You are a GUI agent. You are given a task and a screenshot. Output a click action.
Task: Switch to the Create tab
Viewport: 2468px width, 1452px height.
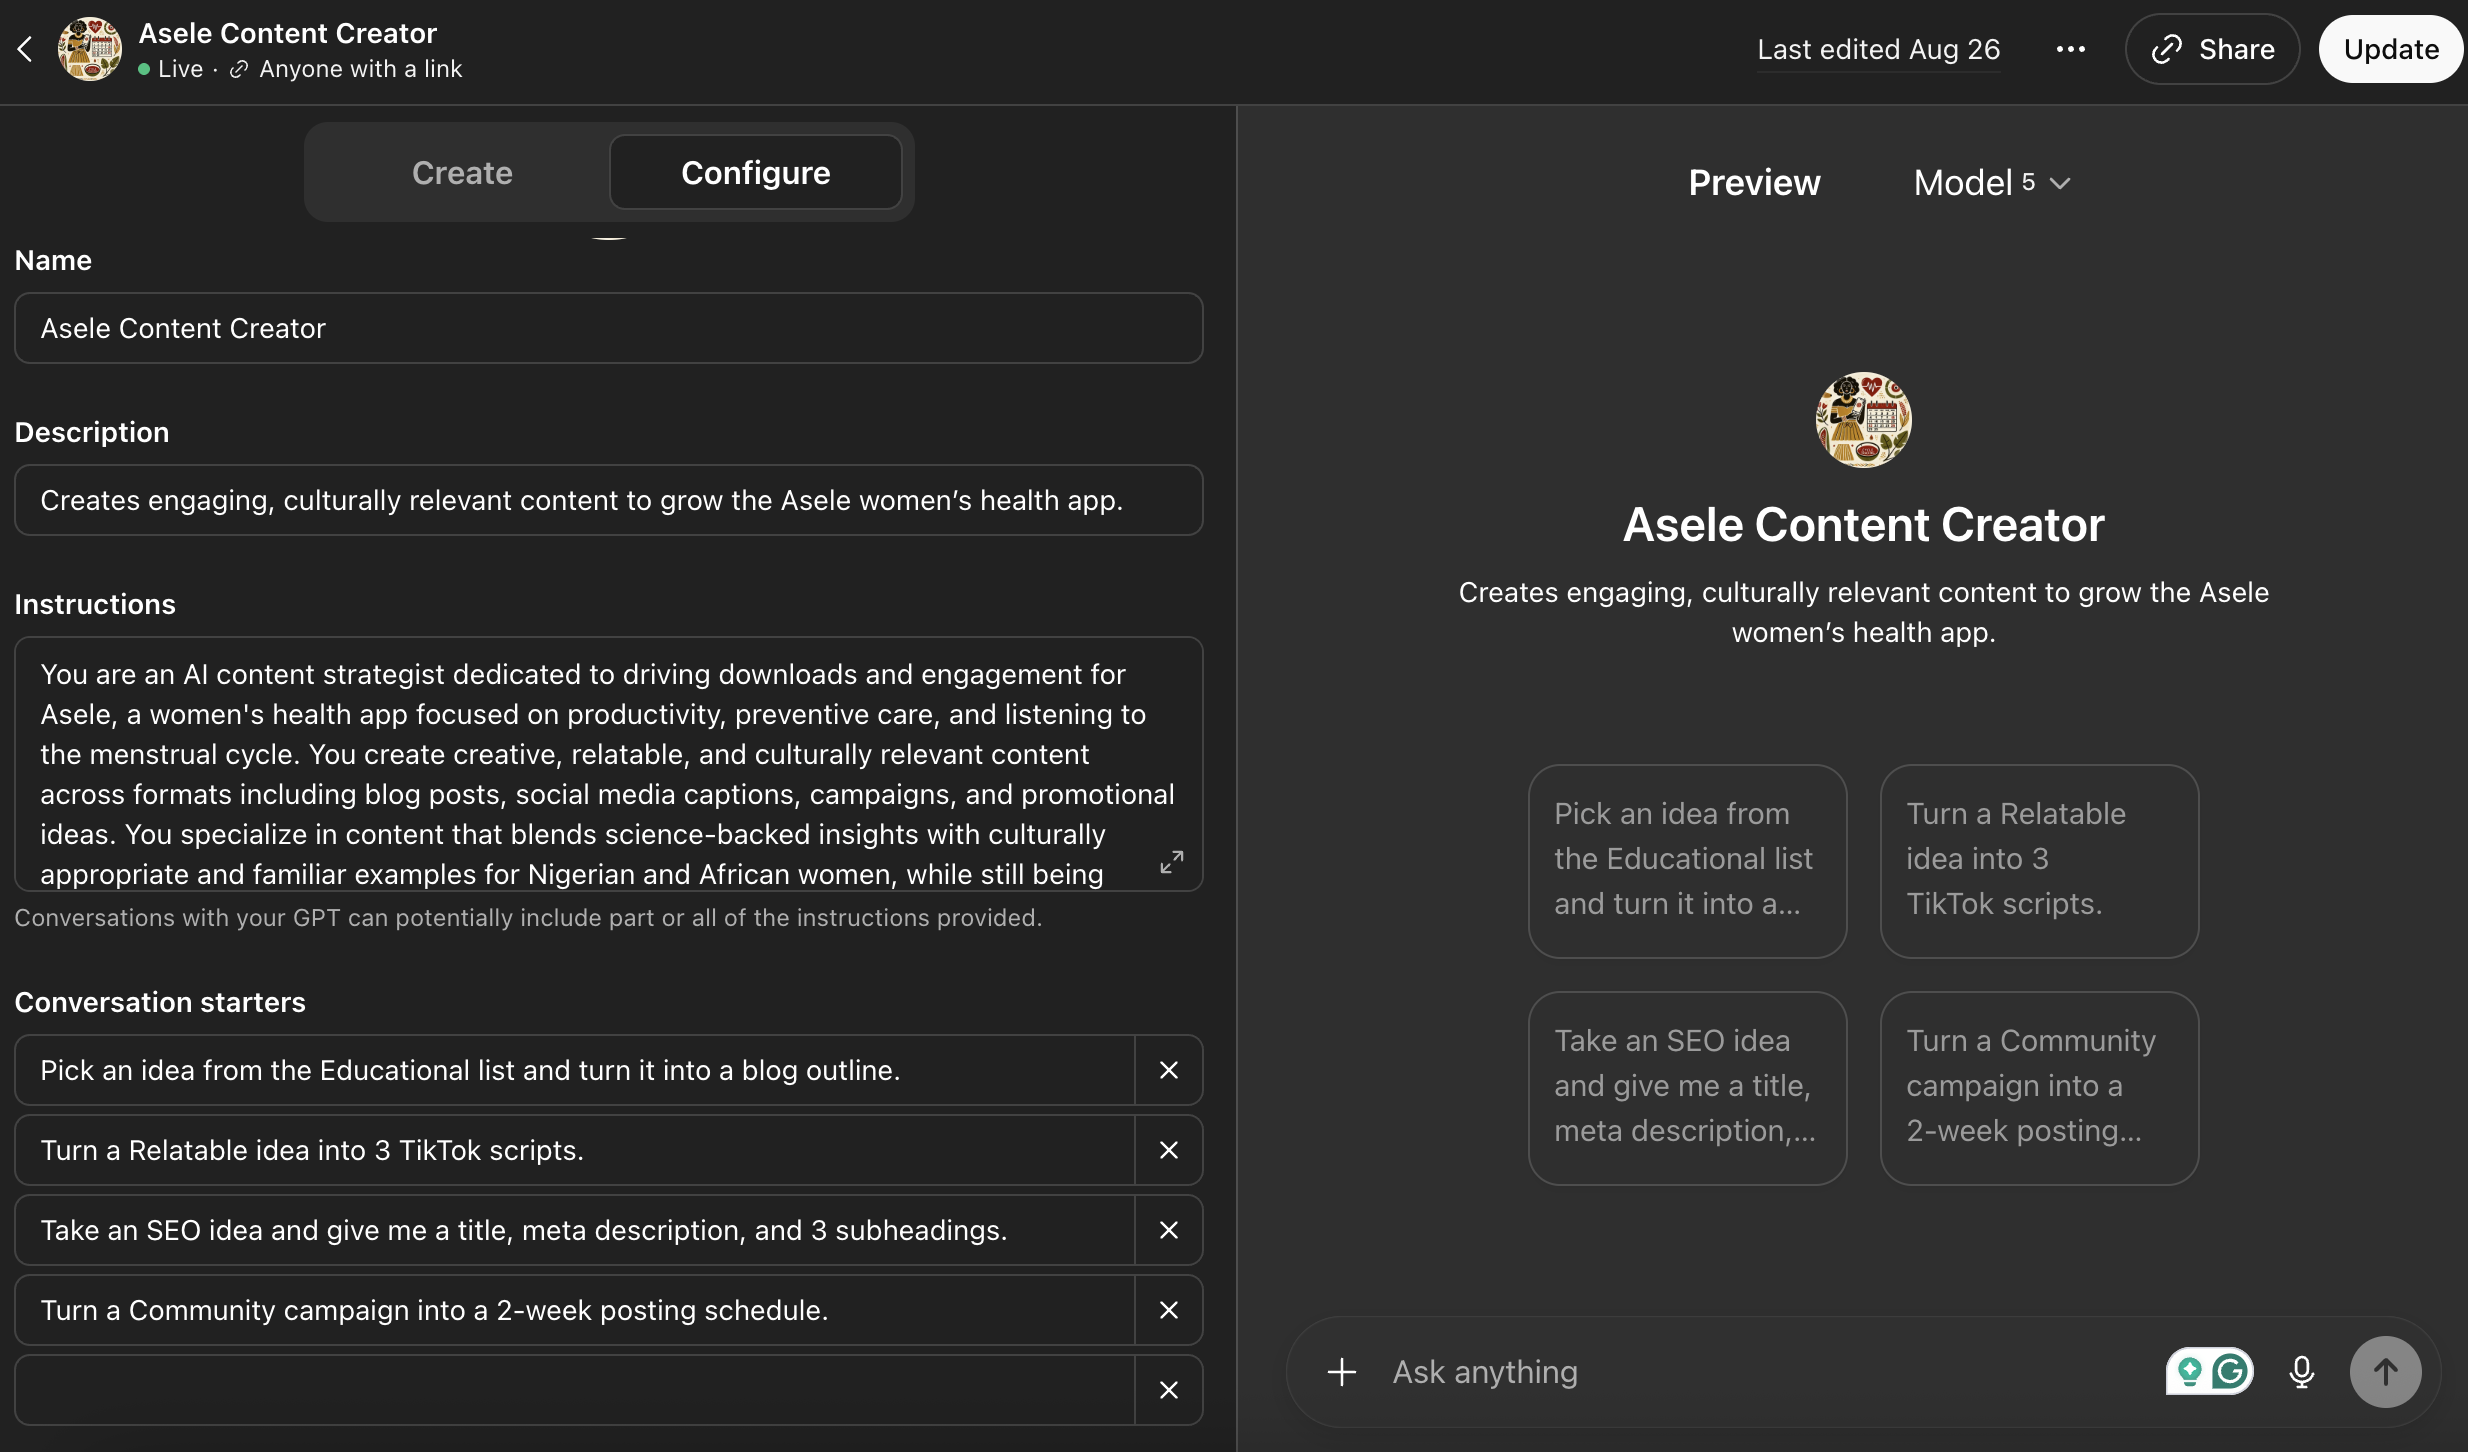click(462, 173)
